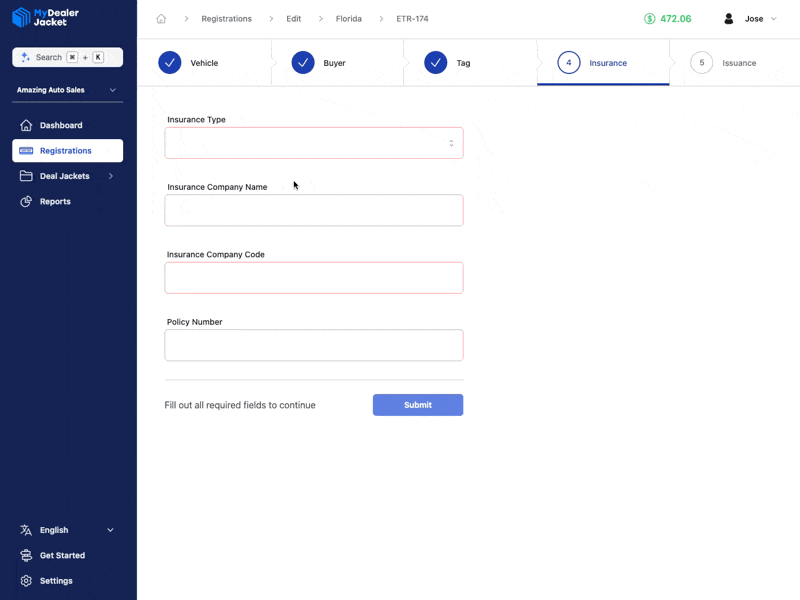The height and width of the screenshot is (600, 800).
Task: Click the Registrations breadcrumb link
Action: [x=226, y=19]
